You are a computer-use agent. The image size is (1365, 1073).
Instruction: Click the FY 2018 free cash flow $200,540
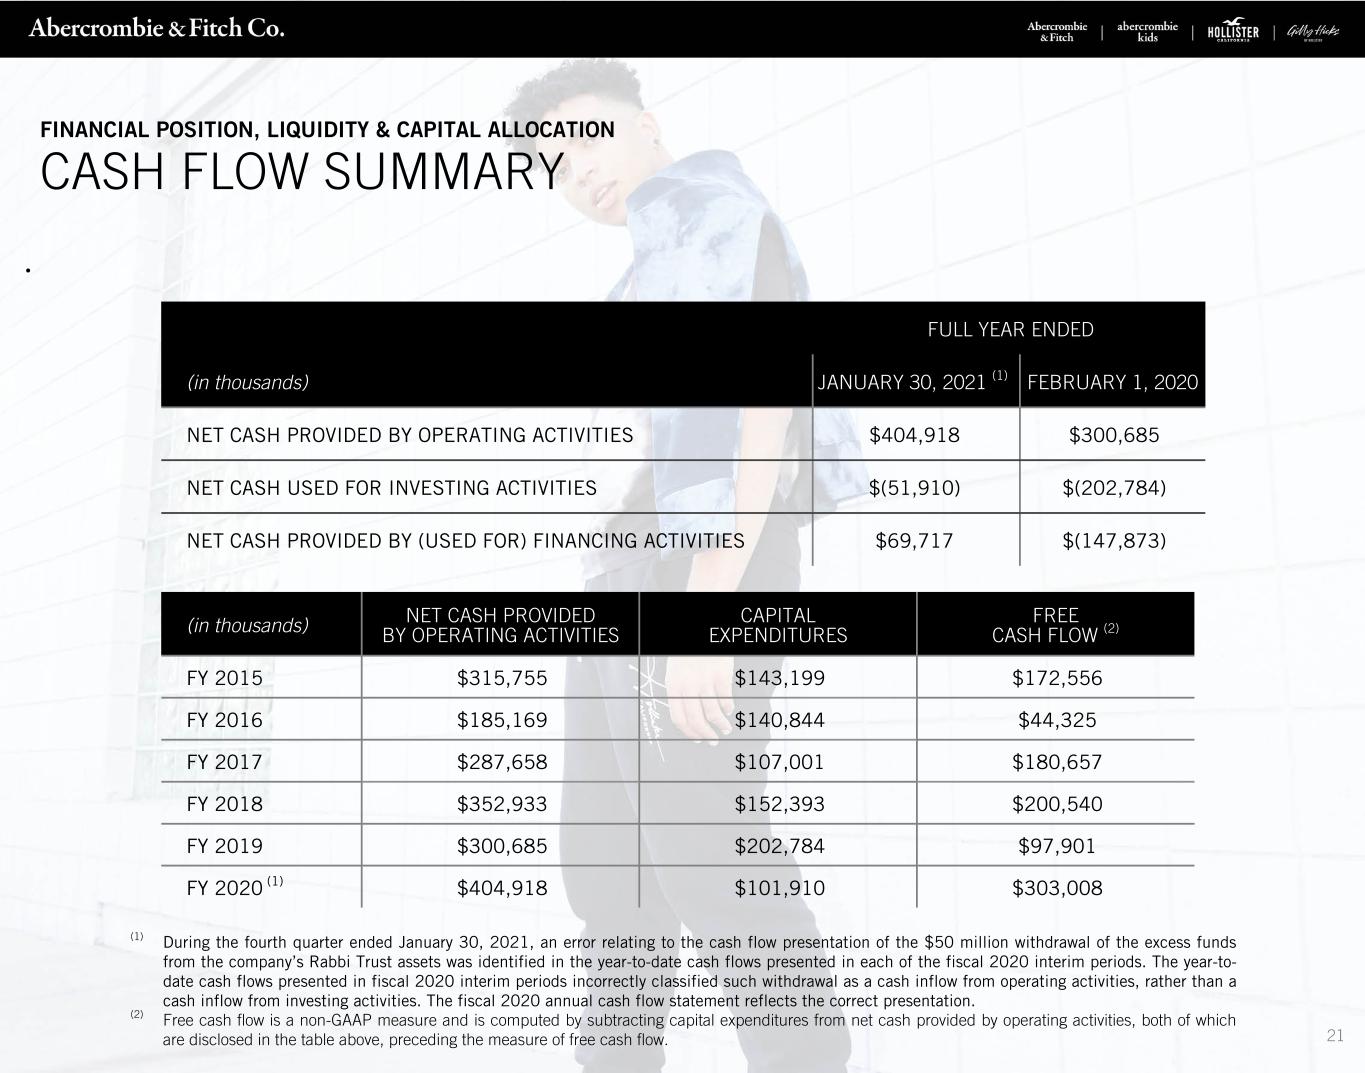[x=1057, y=804]
